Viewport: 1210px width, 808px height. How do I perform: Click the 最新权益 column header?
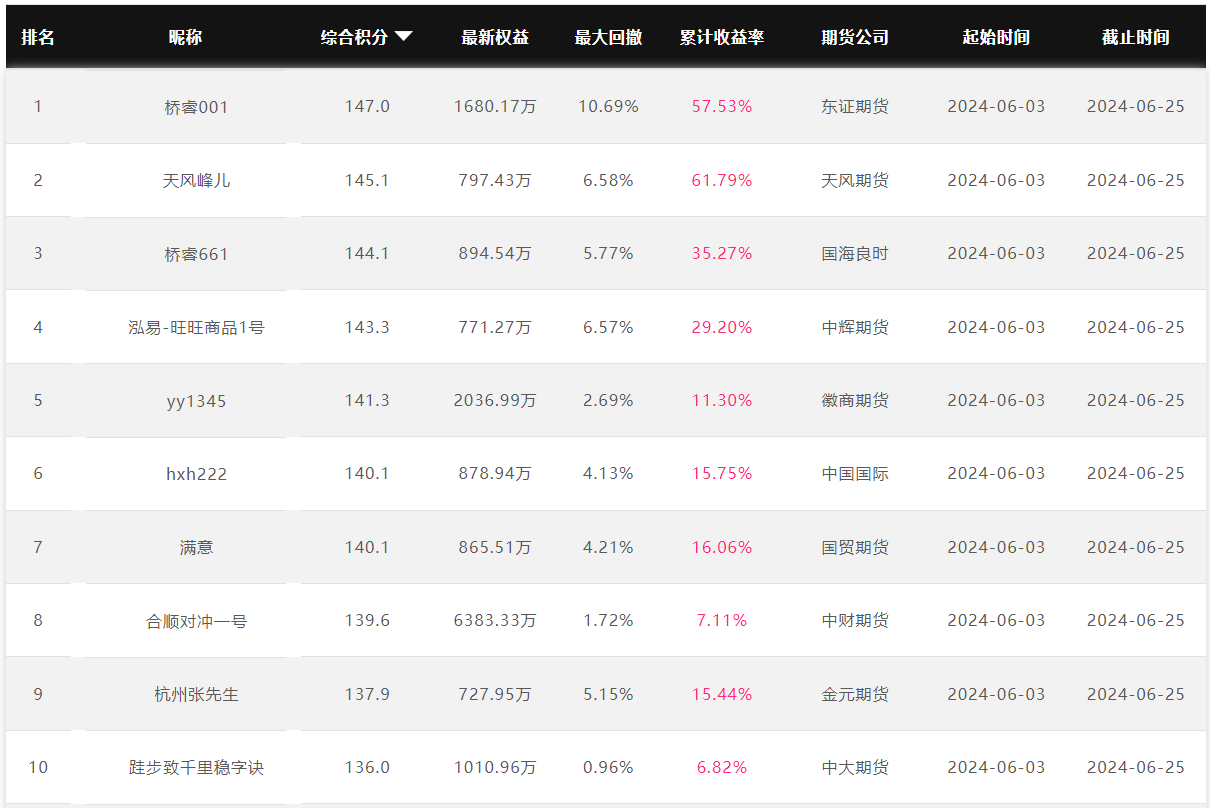click(495, 37)
